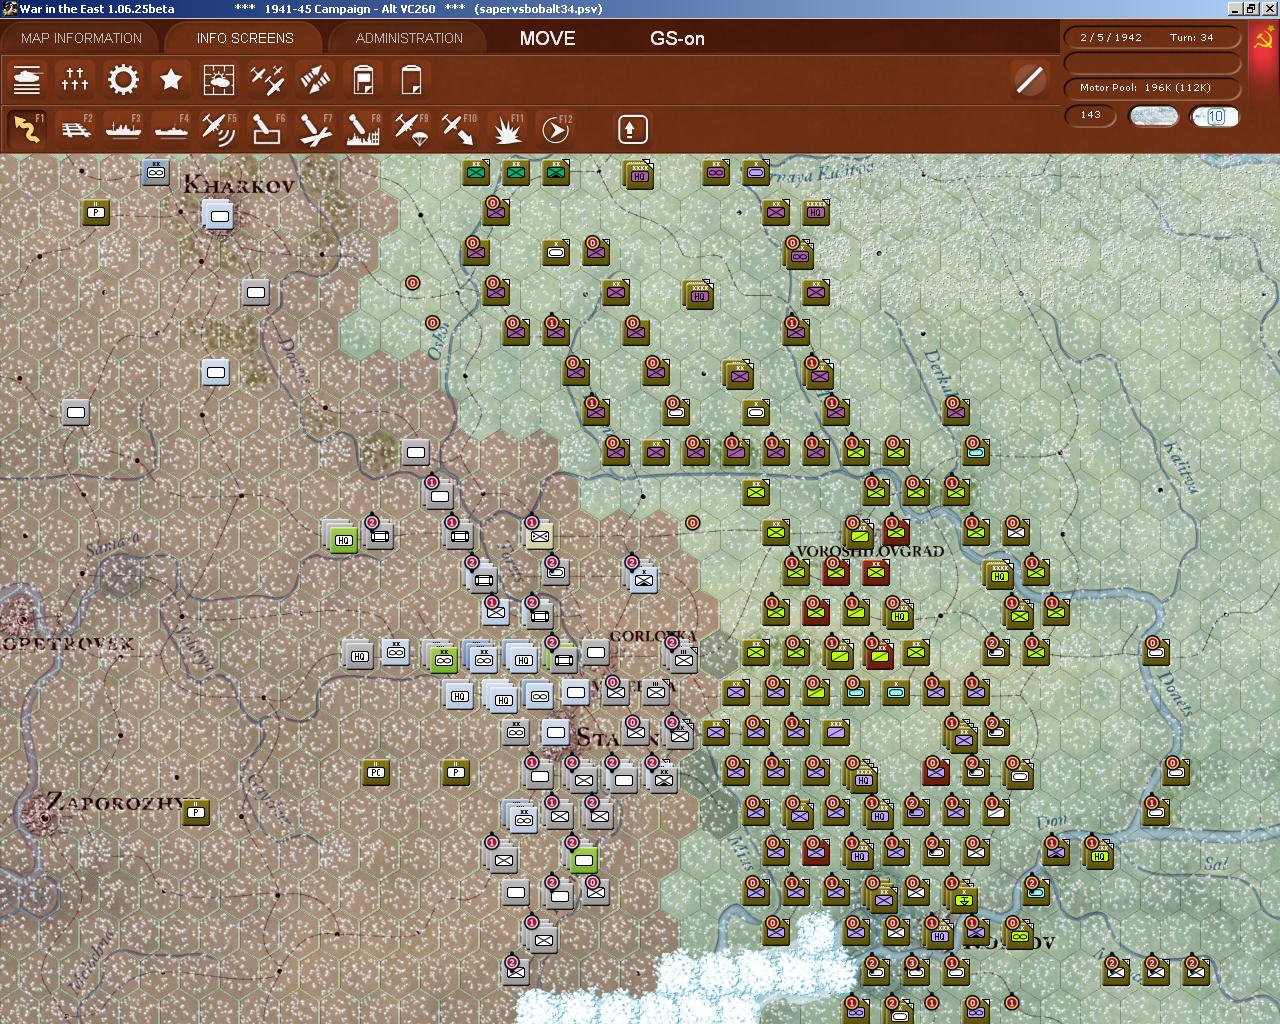Image resolution: width=1280 pixels, height=1024 pixels.
Task: Select F5 air recon mode
Action: (219, 129)
